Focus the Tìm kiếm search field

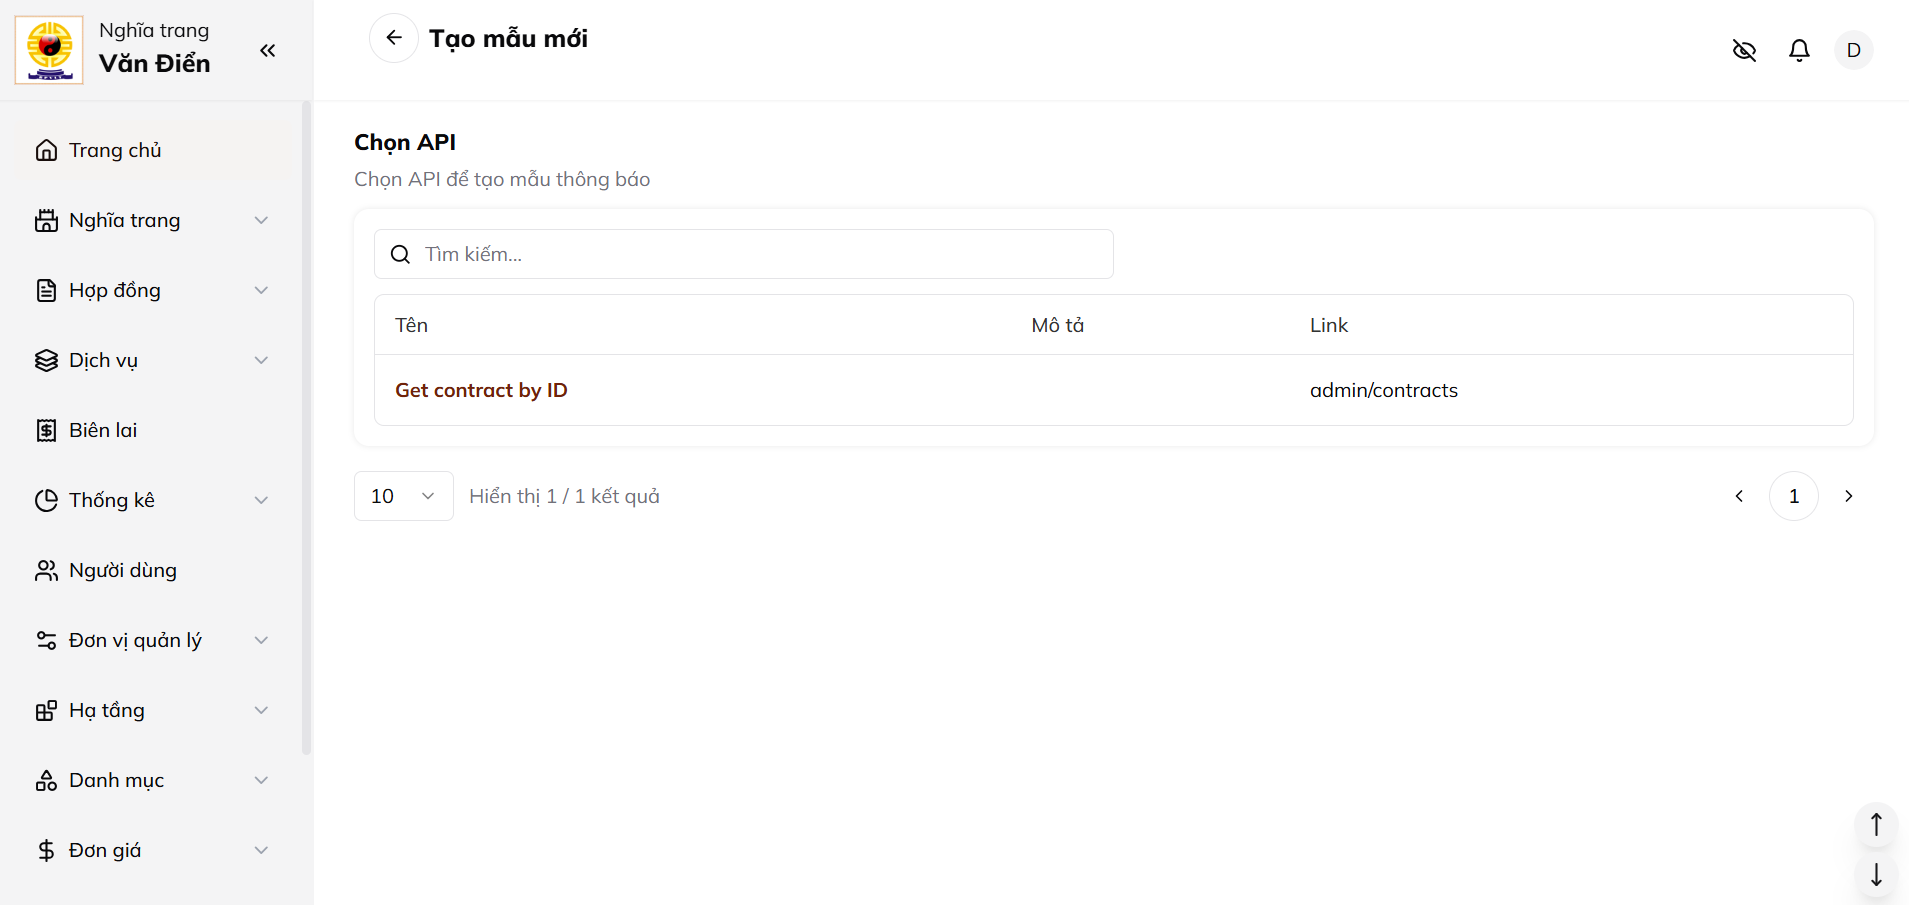(760, 254)
